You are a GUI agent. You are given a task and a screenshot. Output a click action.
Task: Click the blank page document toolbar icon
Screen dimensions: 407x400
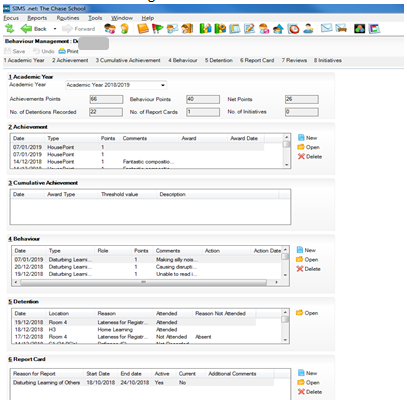[235, 29]
